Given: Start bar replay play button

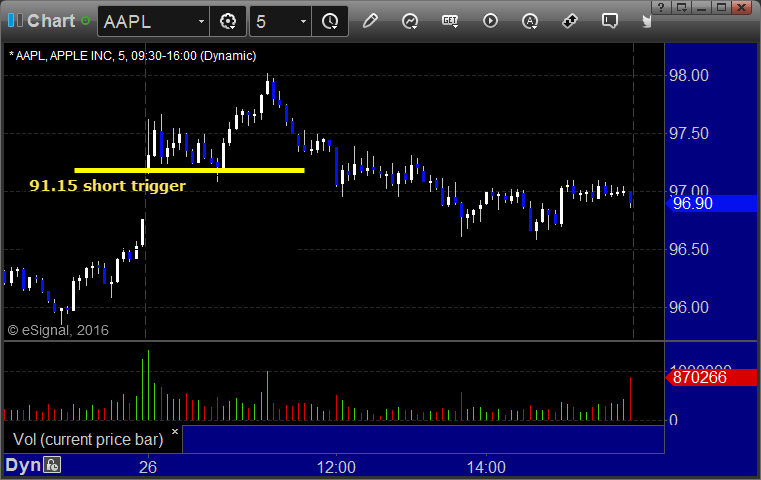Looking at the screenshot, I should point(490,21).
